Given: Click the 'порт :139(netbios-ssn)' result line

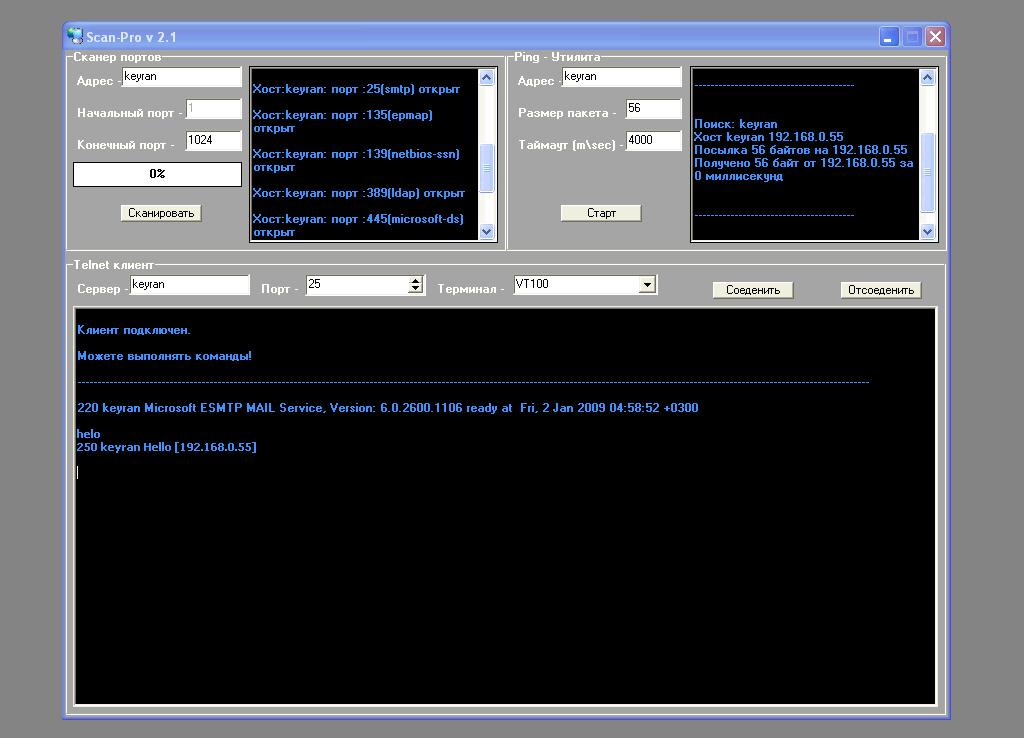Looking at the screenshot, I should point(356,161).
